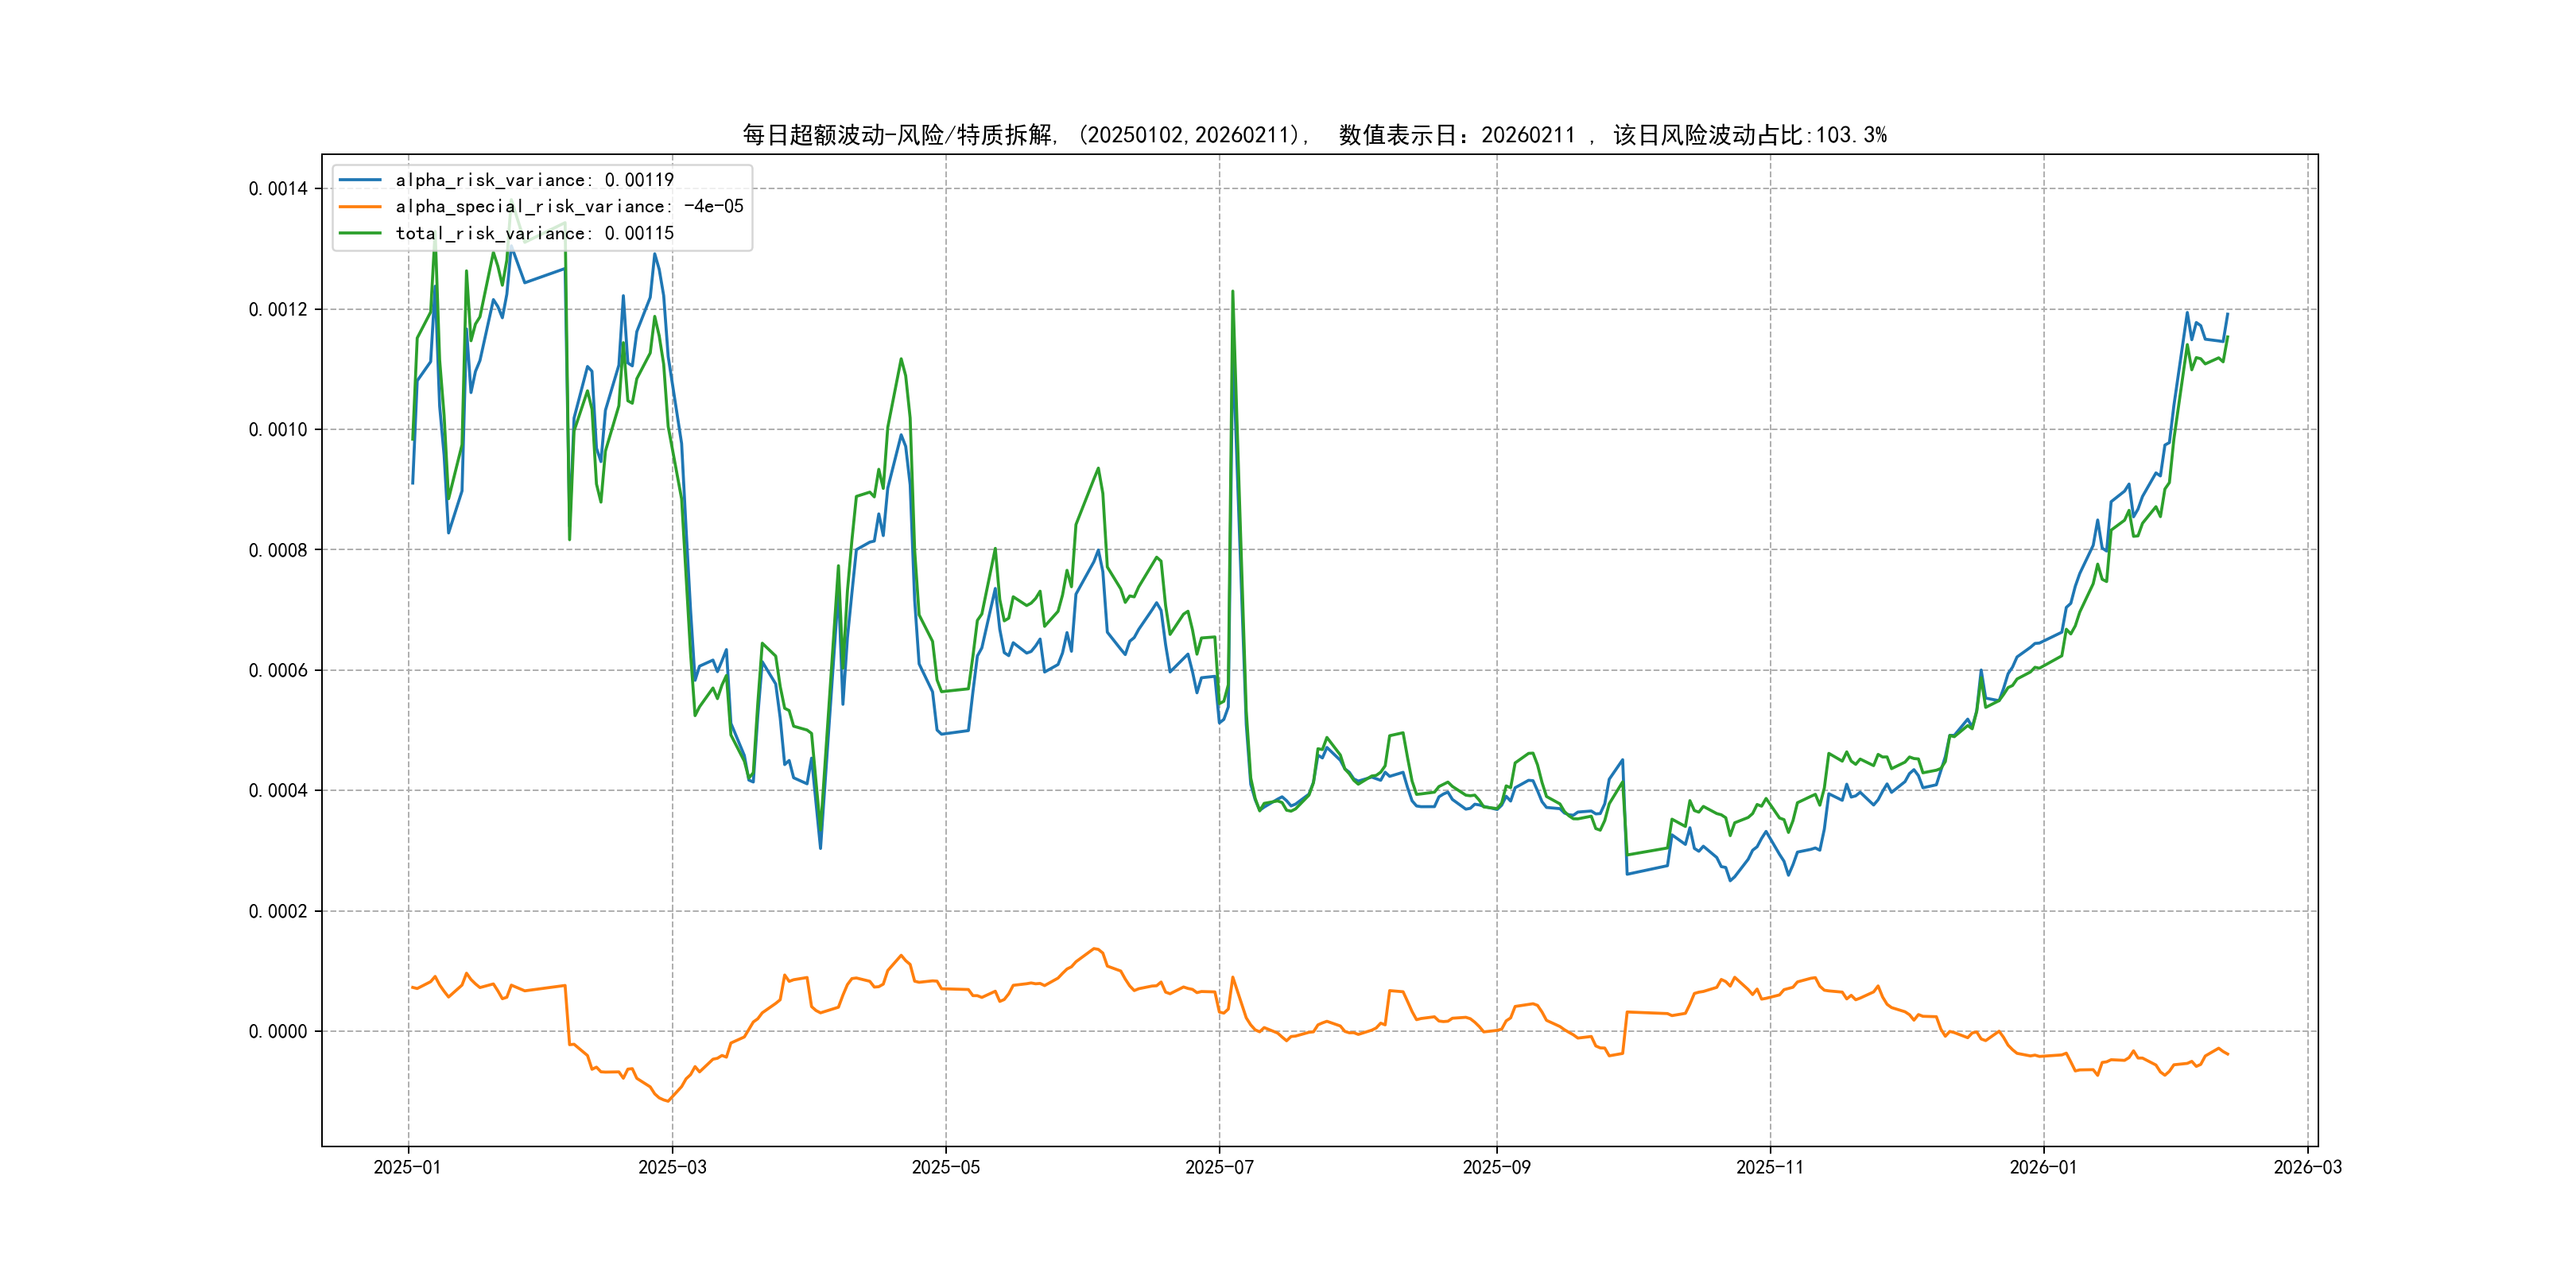Viewport: 2576px width, 1288px height.
Task: Click the 0.0000 y-axis tick label
Action: coord(278,1031)
